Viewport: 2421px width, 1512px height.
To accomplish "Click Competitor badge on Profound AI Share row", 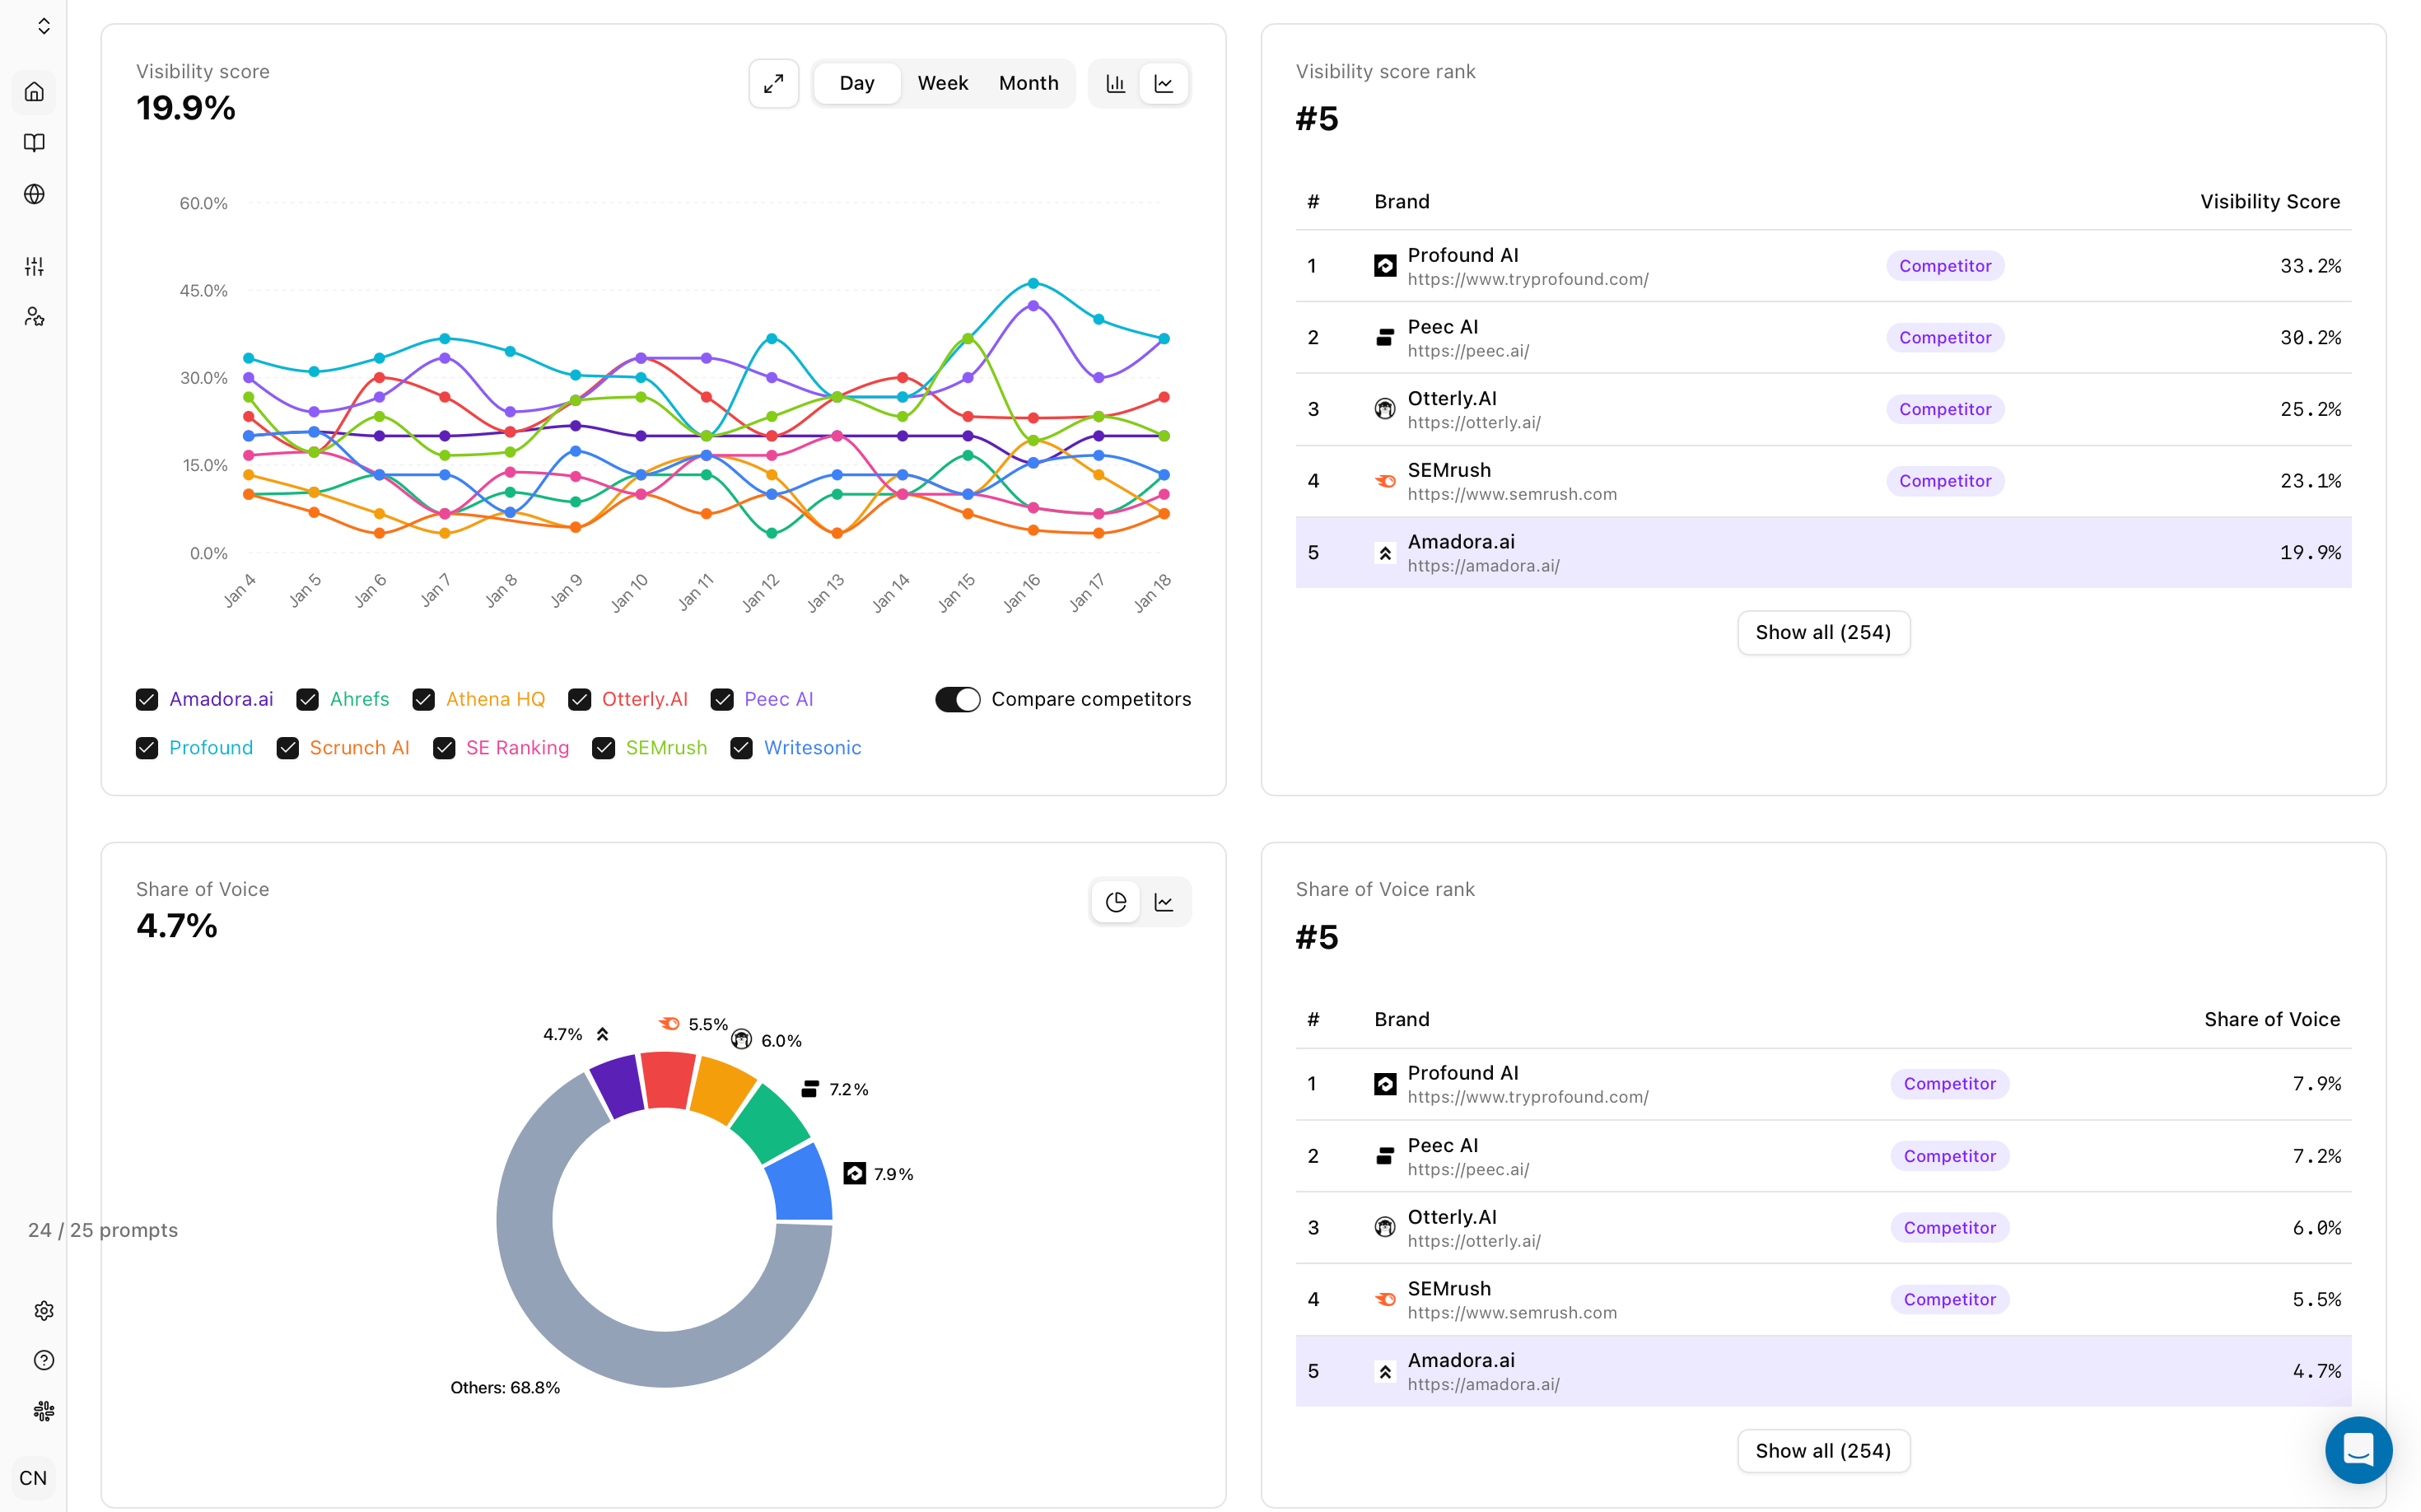I will click(x=1949, y=1084).
